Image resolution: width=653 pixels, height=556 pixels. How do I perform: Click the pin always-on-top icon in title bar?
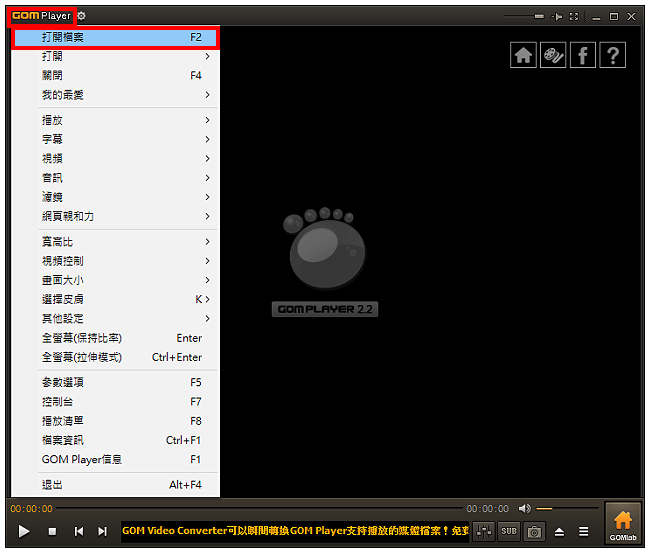[557, 17]
